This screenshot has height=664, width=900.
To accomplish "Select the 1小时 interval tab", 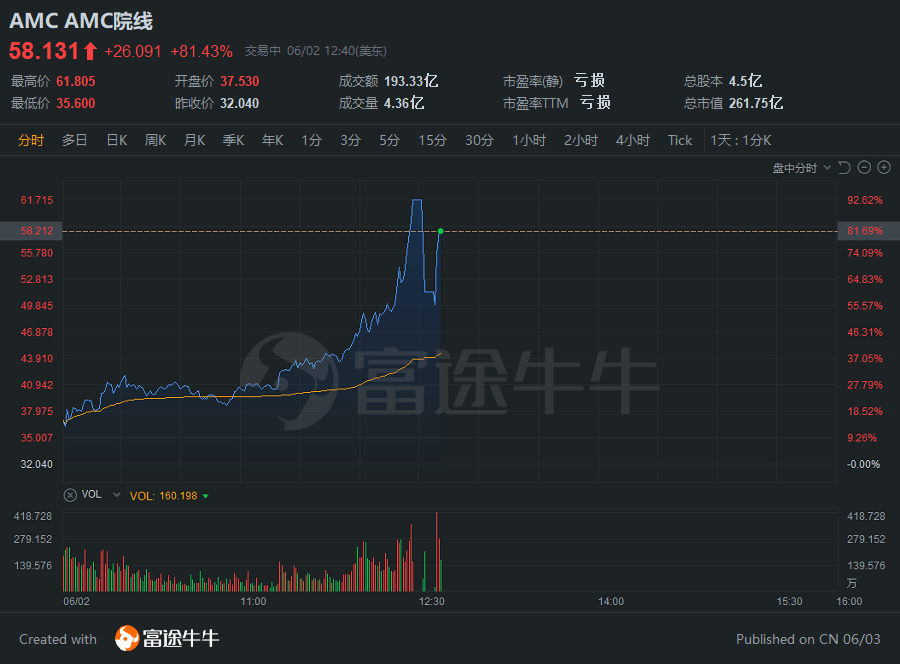I will pyautogui.click(x=529, y=141).
